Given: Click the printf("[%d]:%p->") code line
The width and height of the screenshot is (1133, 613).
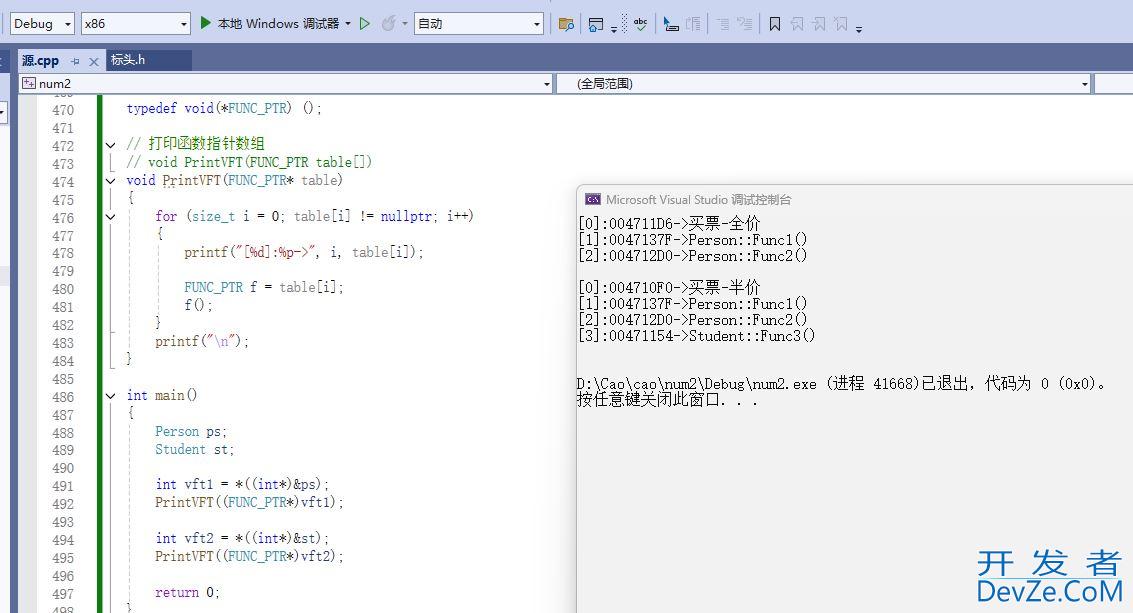Looking at the screenshot, I should (x=303, y=252).
